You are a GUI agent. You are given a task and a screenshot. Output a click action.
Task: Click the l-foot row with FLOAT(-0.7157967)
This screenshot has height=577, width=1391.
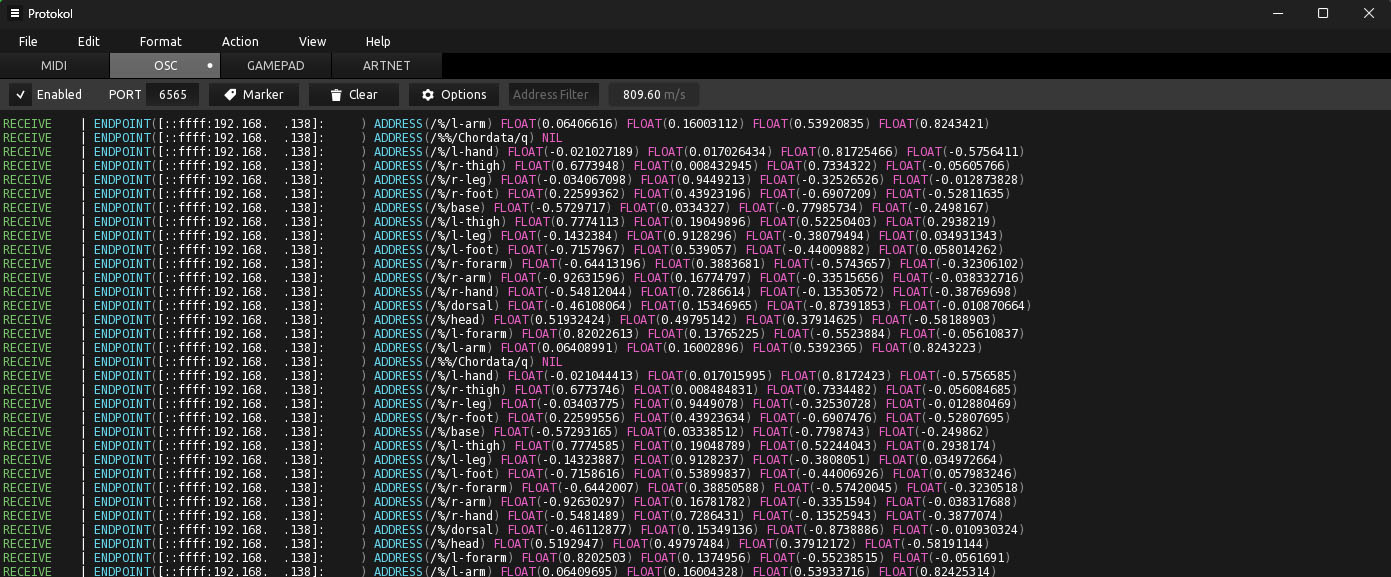pos(502,250)
